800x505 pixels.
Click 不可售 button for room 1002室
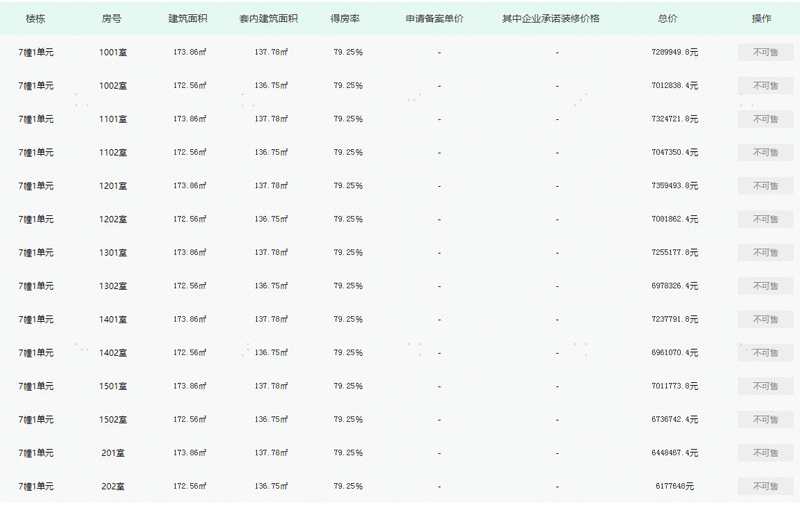click(765, 86)
